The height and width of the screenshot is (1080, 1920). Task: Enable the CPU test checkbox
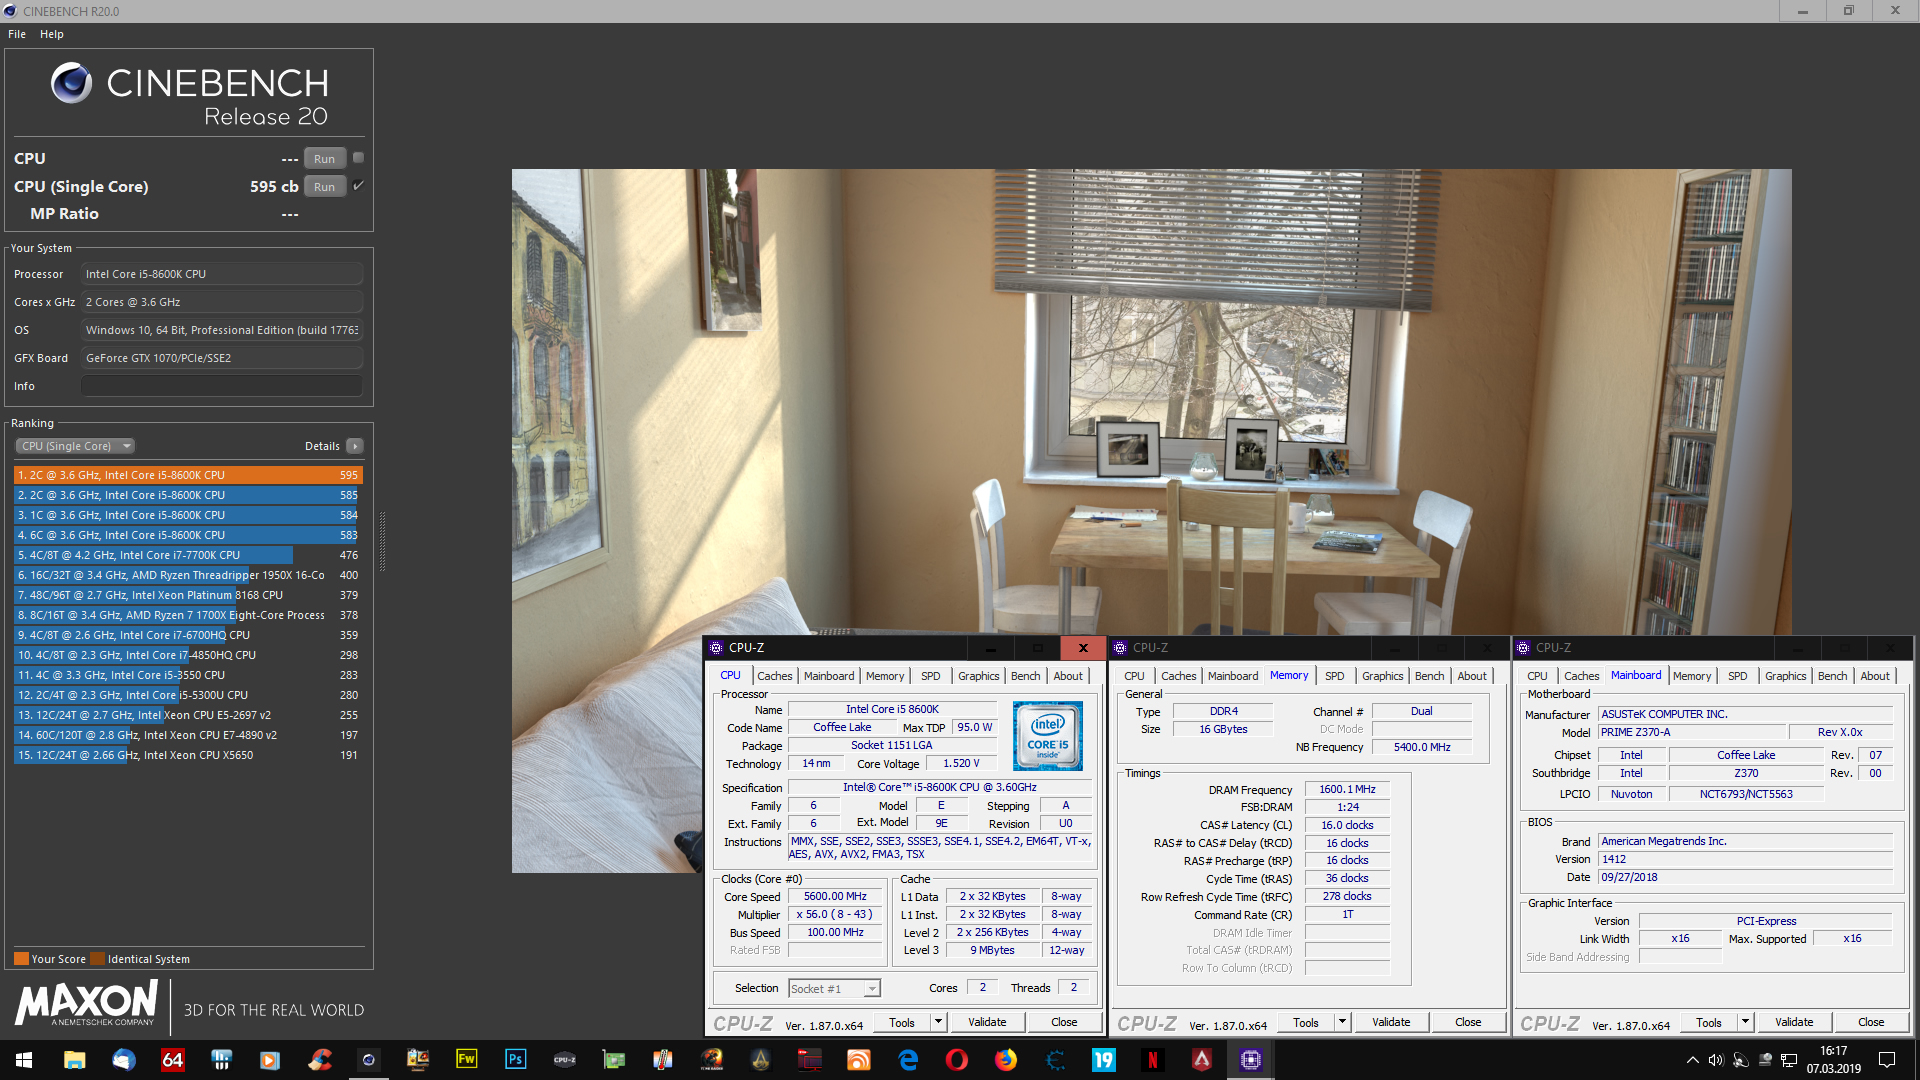[358, 158]
